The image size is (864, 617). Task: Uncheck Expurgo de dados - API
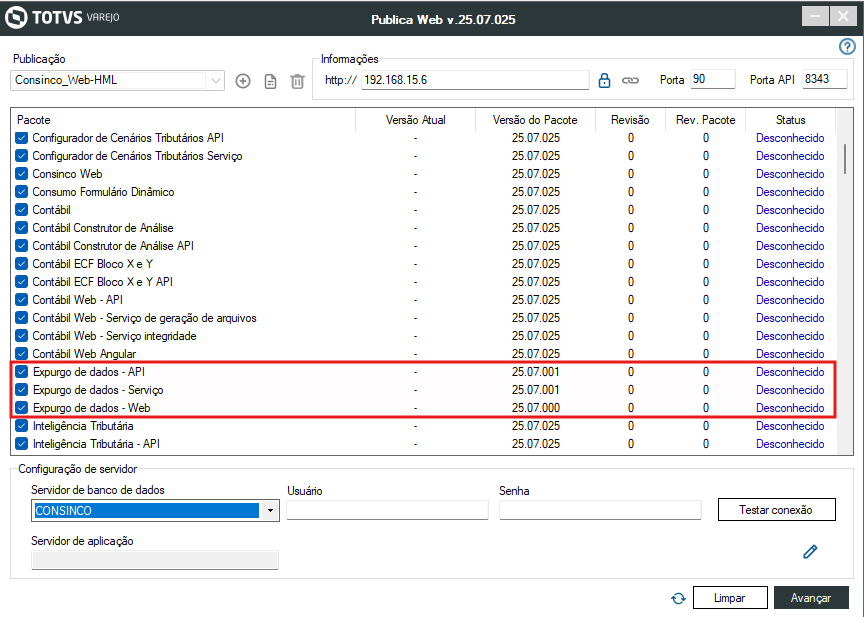coord(21,372)
